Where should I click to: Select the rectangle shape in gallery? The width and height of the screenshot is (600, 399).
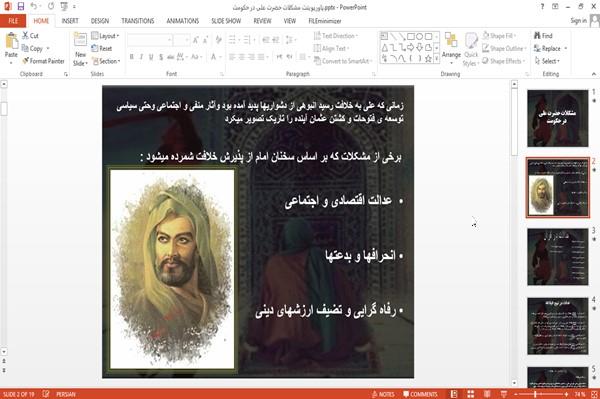click(411, 36)
